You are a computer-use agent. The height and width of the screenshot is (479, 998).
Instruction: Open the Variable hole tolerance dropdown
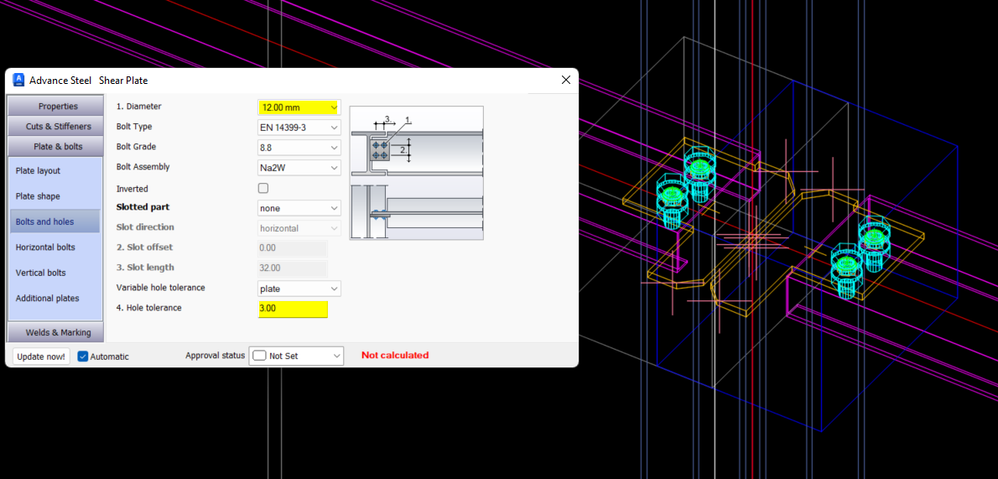(299, 289)
